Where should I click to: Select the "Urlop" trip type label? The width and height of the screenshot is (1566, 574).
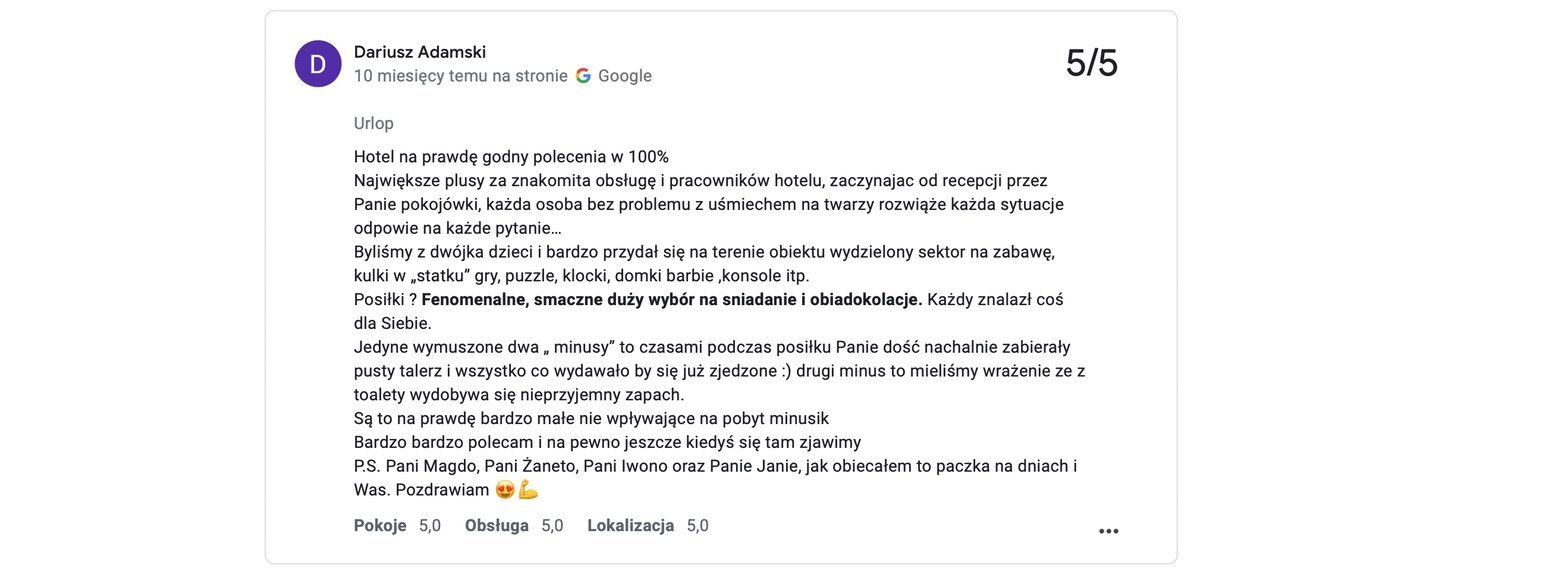[374, 123]
